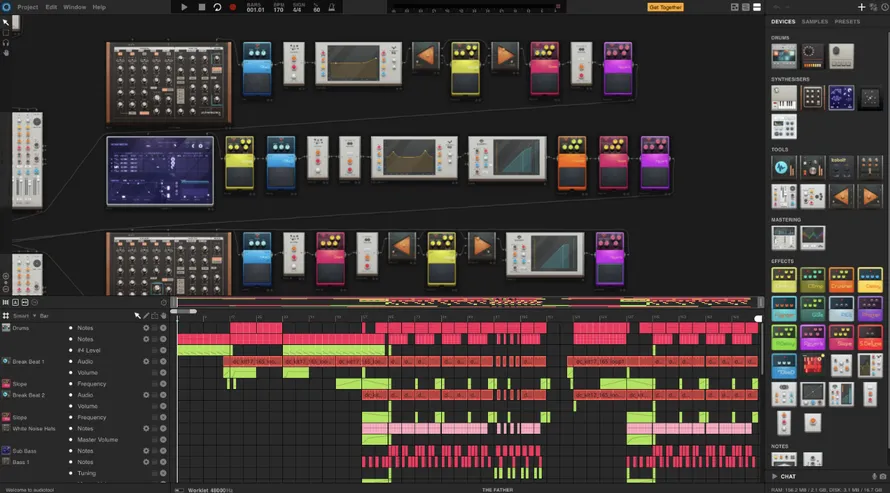890x493 pixels.
Task: Select the Beatbox 8 drum device
Action: point(812,56)
